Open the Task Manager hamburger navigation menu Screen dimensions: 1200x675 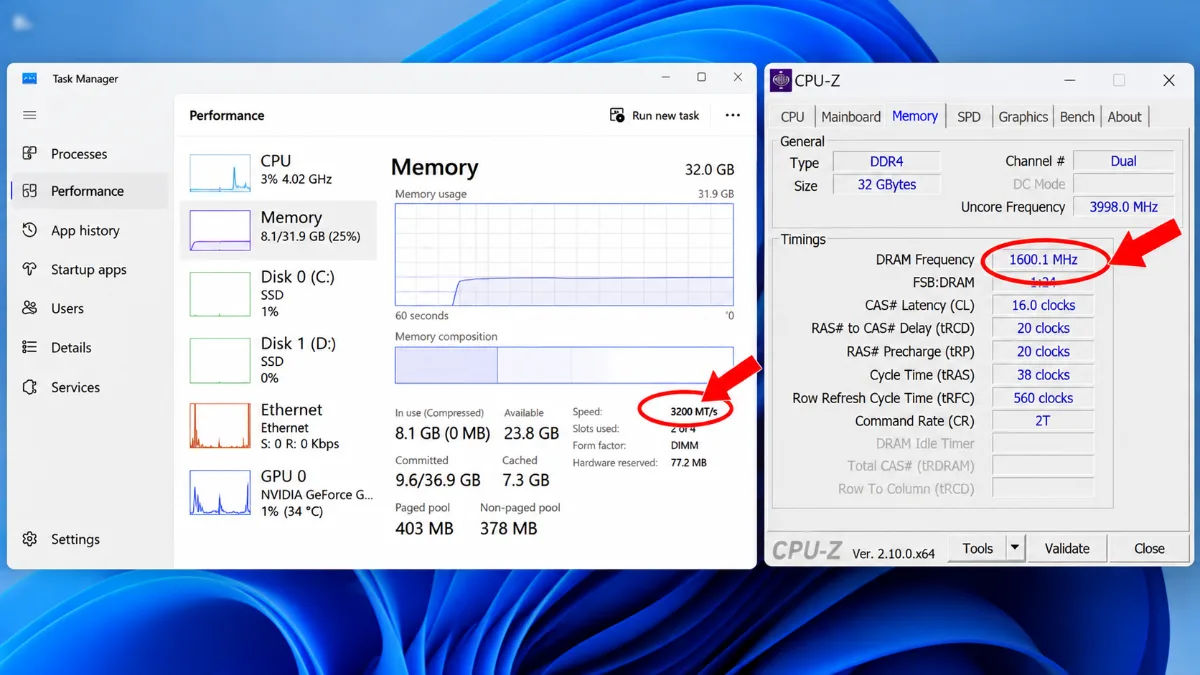click(x=29, y=115)
